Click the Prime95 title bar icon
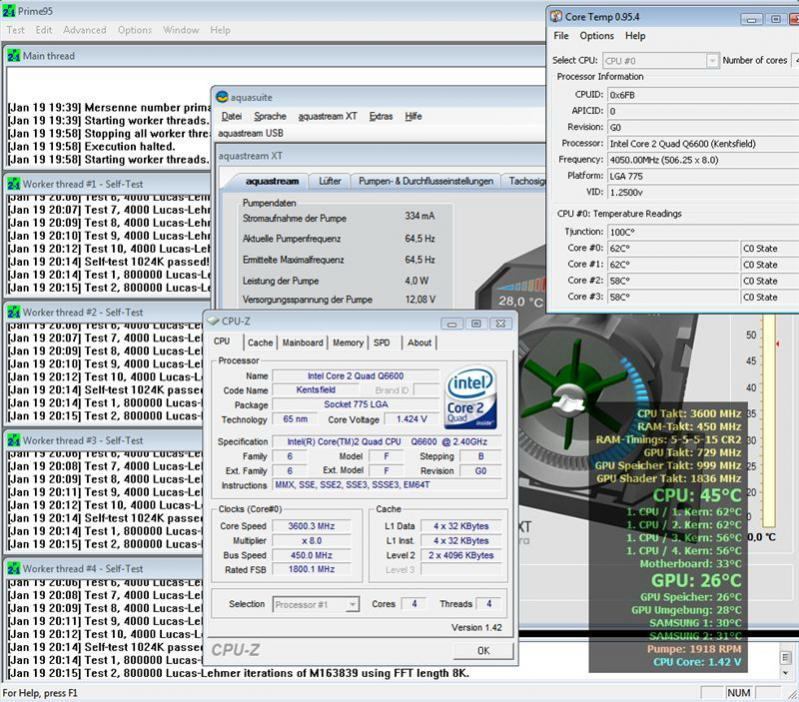The height and width of the screenshot is (702, 799). coord(9,11)
